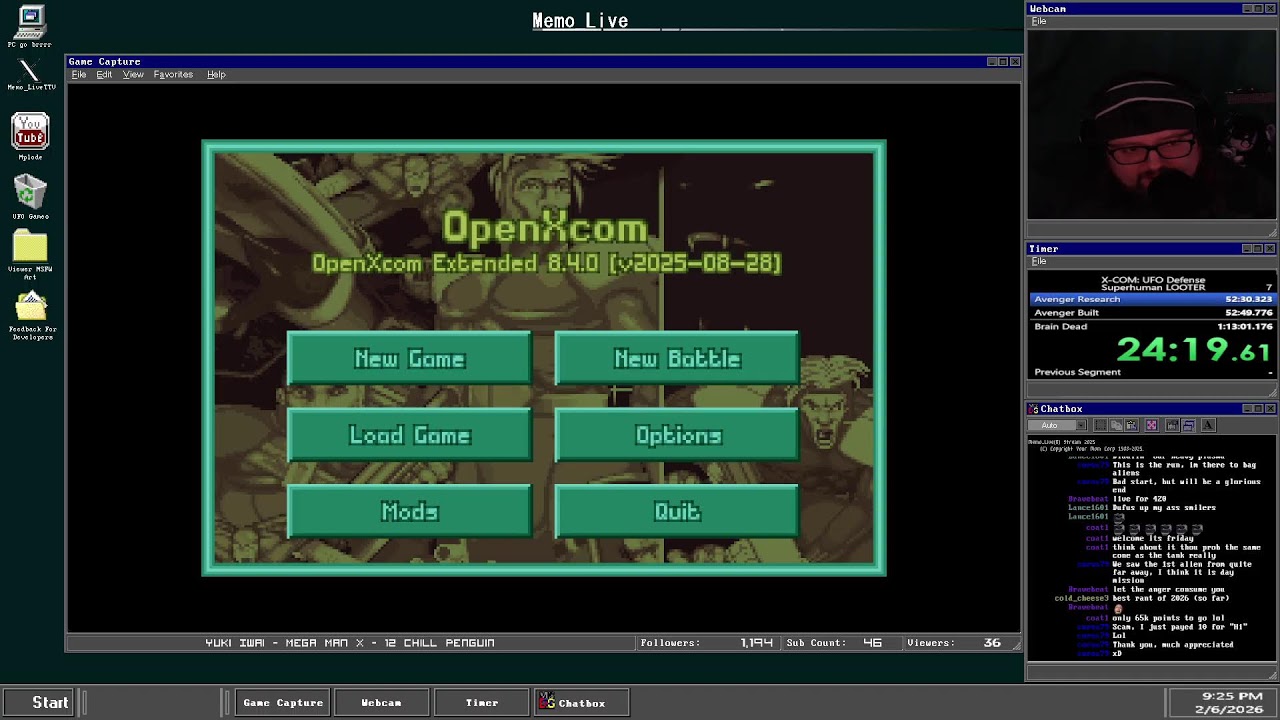The image size is (1280, 720).
Task: Close the Timer window
Action: pyautogui.click(x=1270, y=249)
